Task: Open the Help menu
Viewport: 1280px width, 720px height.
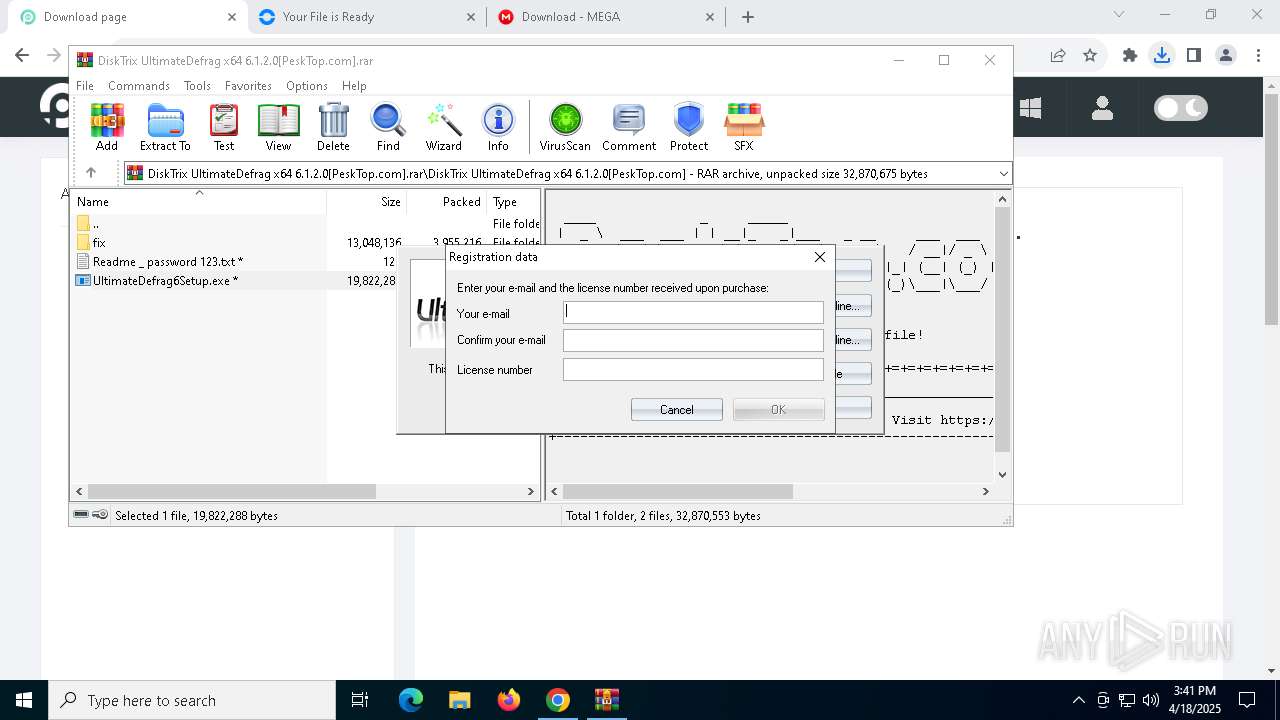Action: click(354, 86)
